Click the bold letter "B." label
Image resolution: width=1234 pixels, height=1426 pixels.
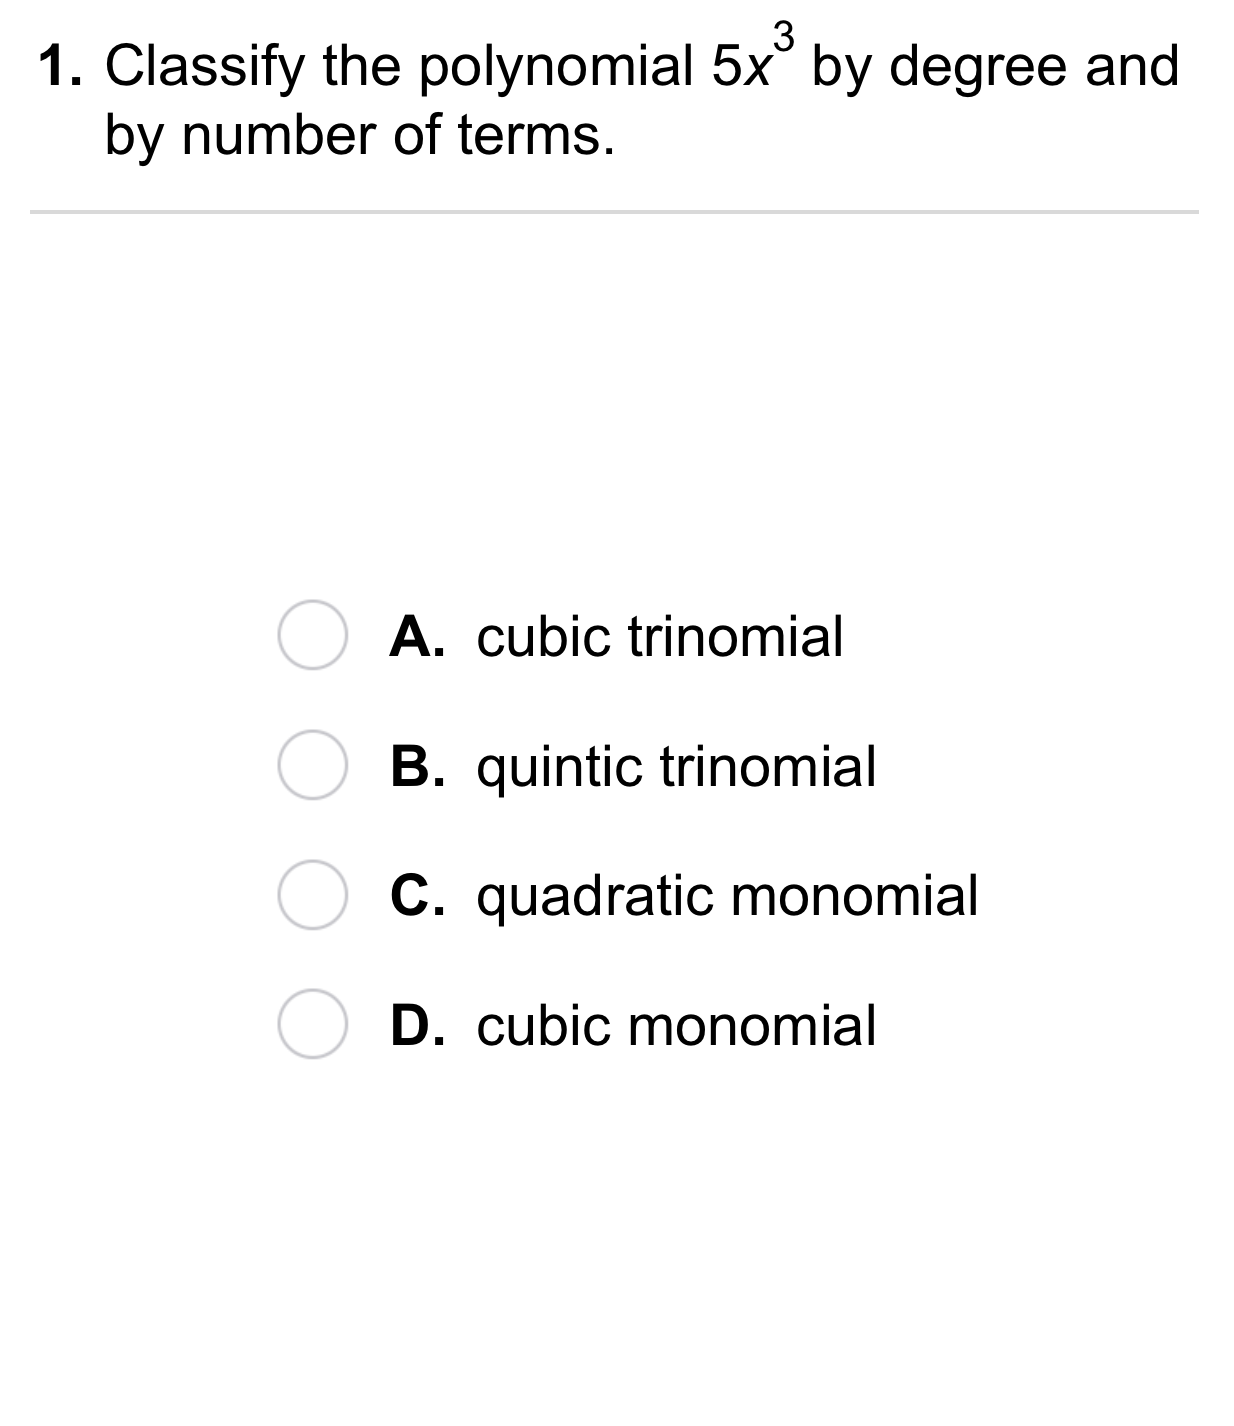pyautogui.click(x=417, y=766)
